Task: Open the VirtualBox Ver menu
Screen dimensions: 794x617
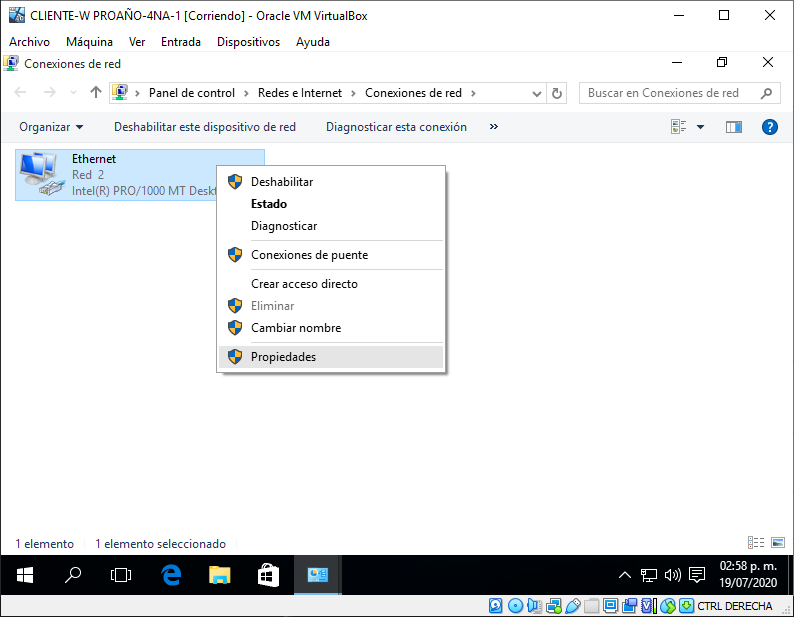Action: [x=137, y=42]
